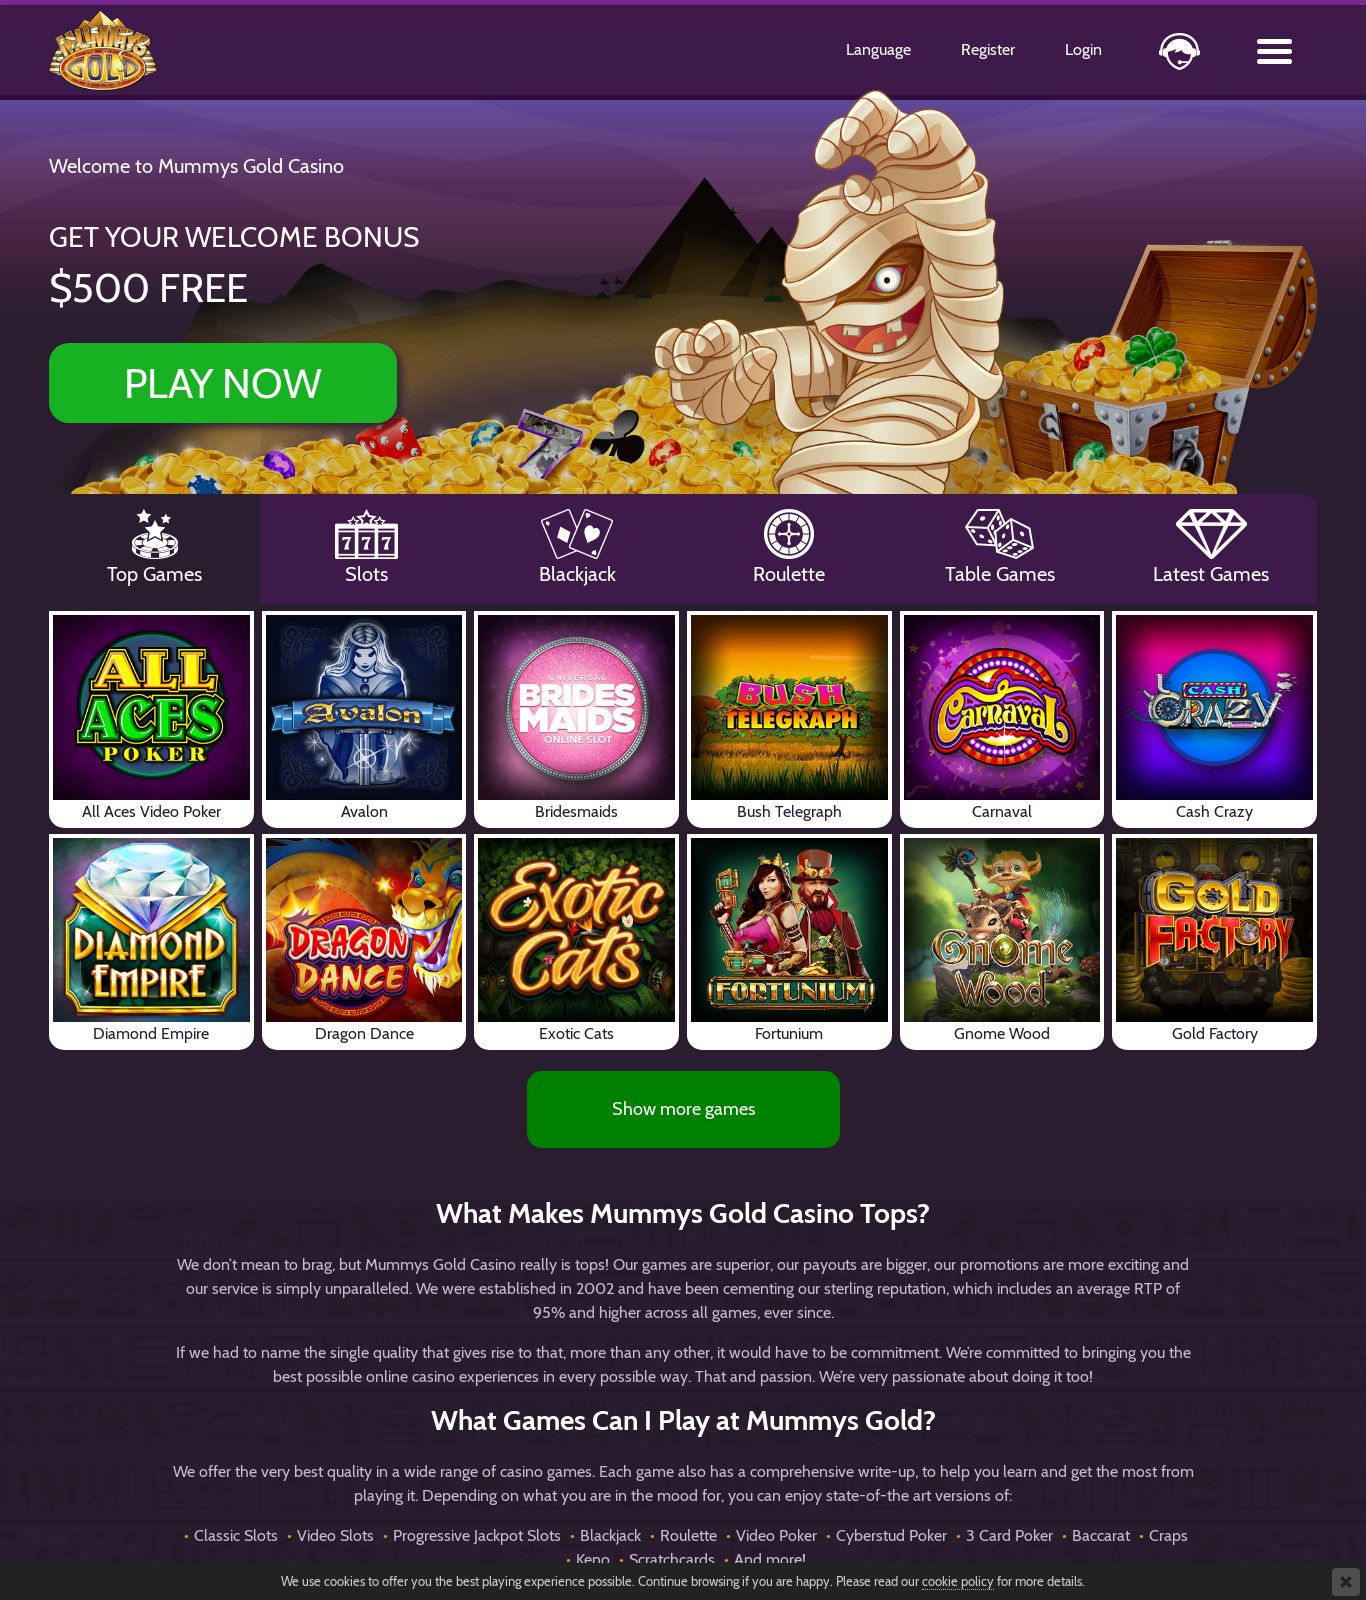
Task: Switch to the Top Games tab
Action: (x=155, y=549)
